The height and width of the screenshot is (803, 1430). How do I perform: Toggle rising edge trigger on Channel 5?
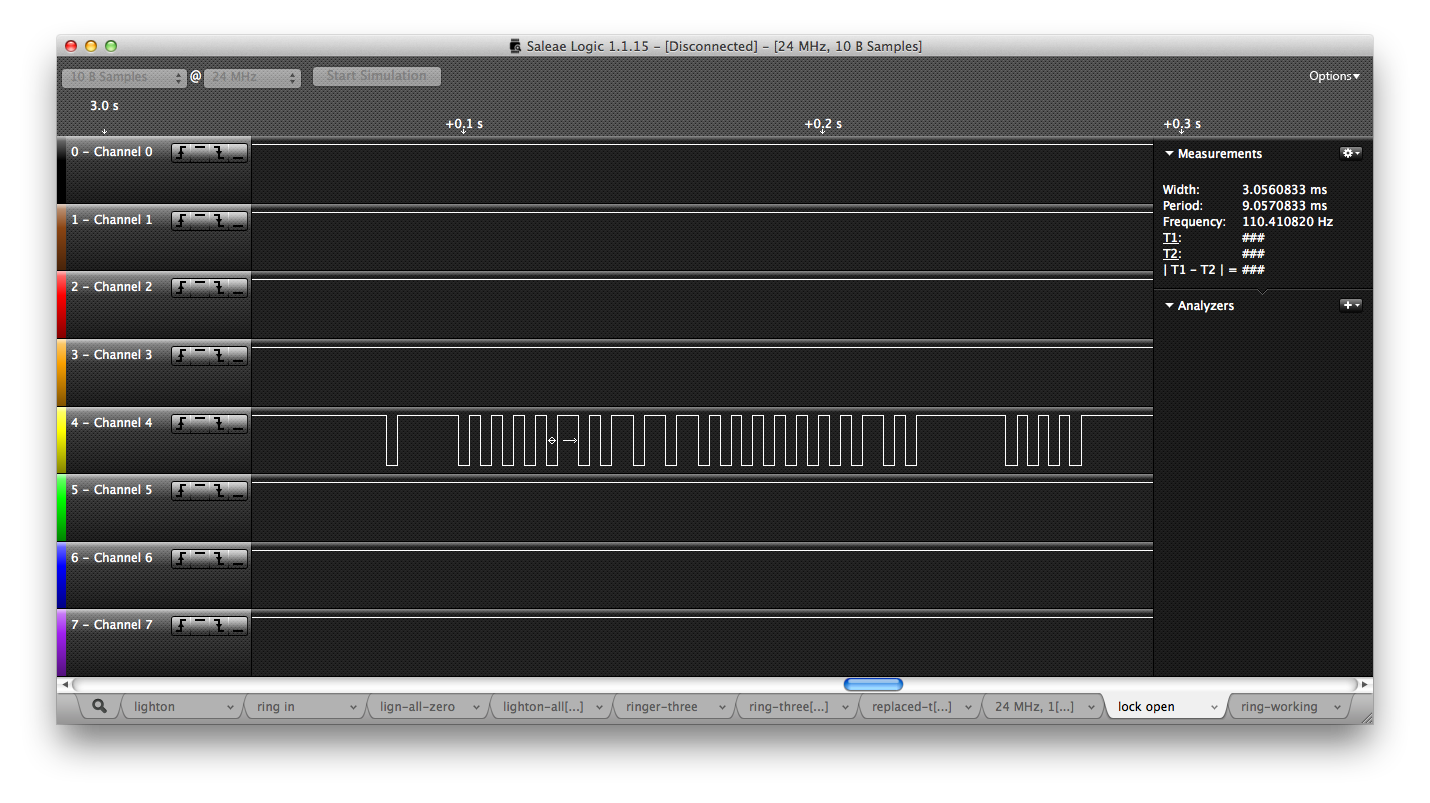(x=181, y=491)
